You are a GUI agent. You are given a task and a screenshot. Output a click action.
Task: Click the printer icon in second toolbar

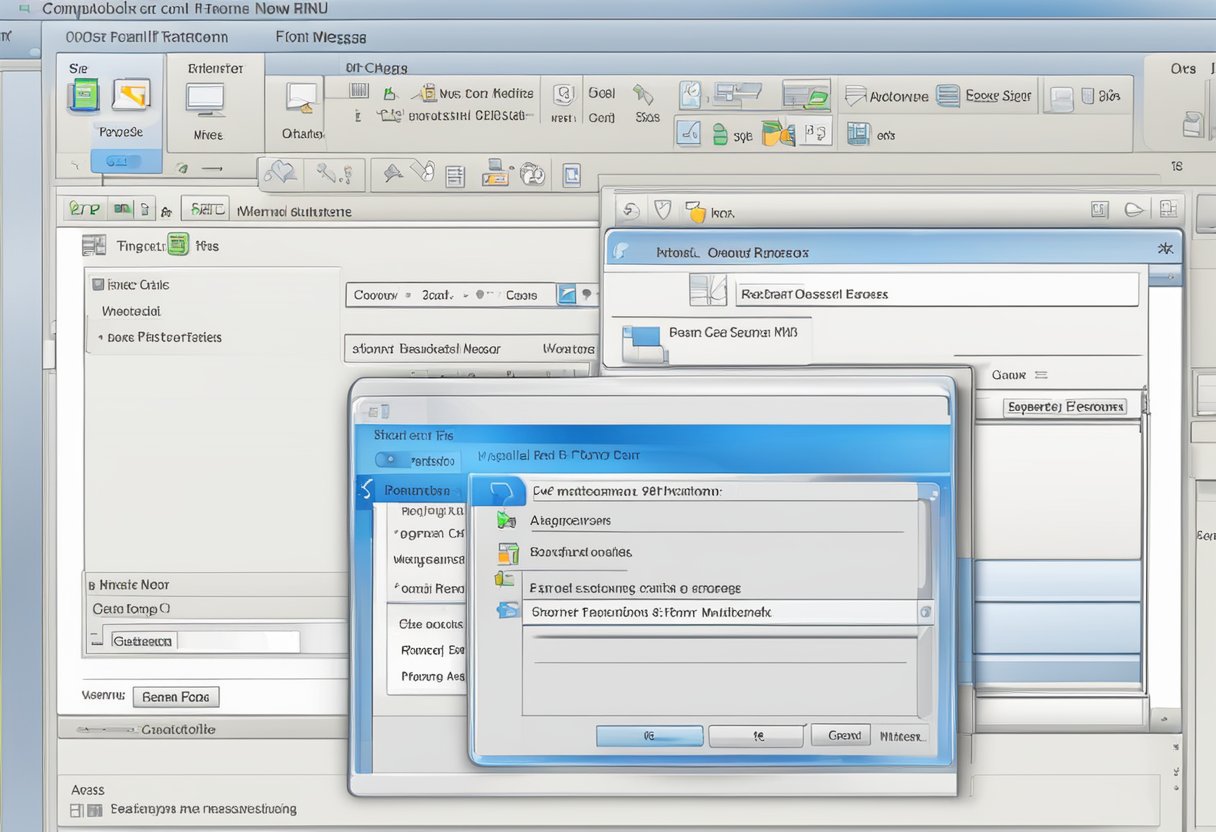pyautogui.click(x=496, y=173)
